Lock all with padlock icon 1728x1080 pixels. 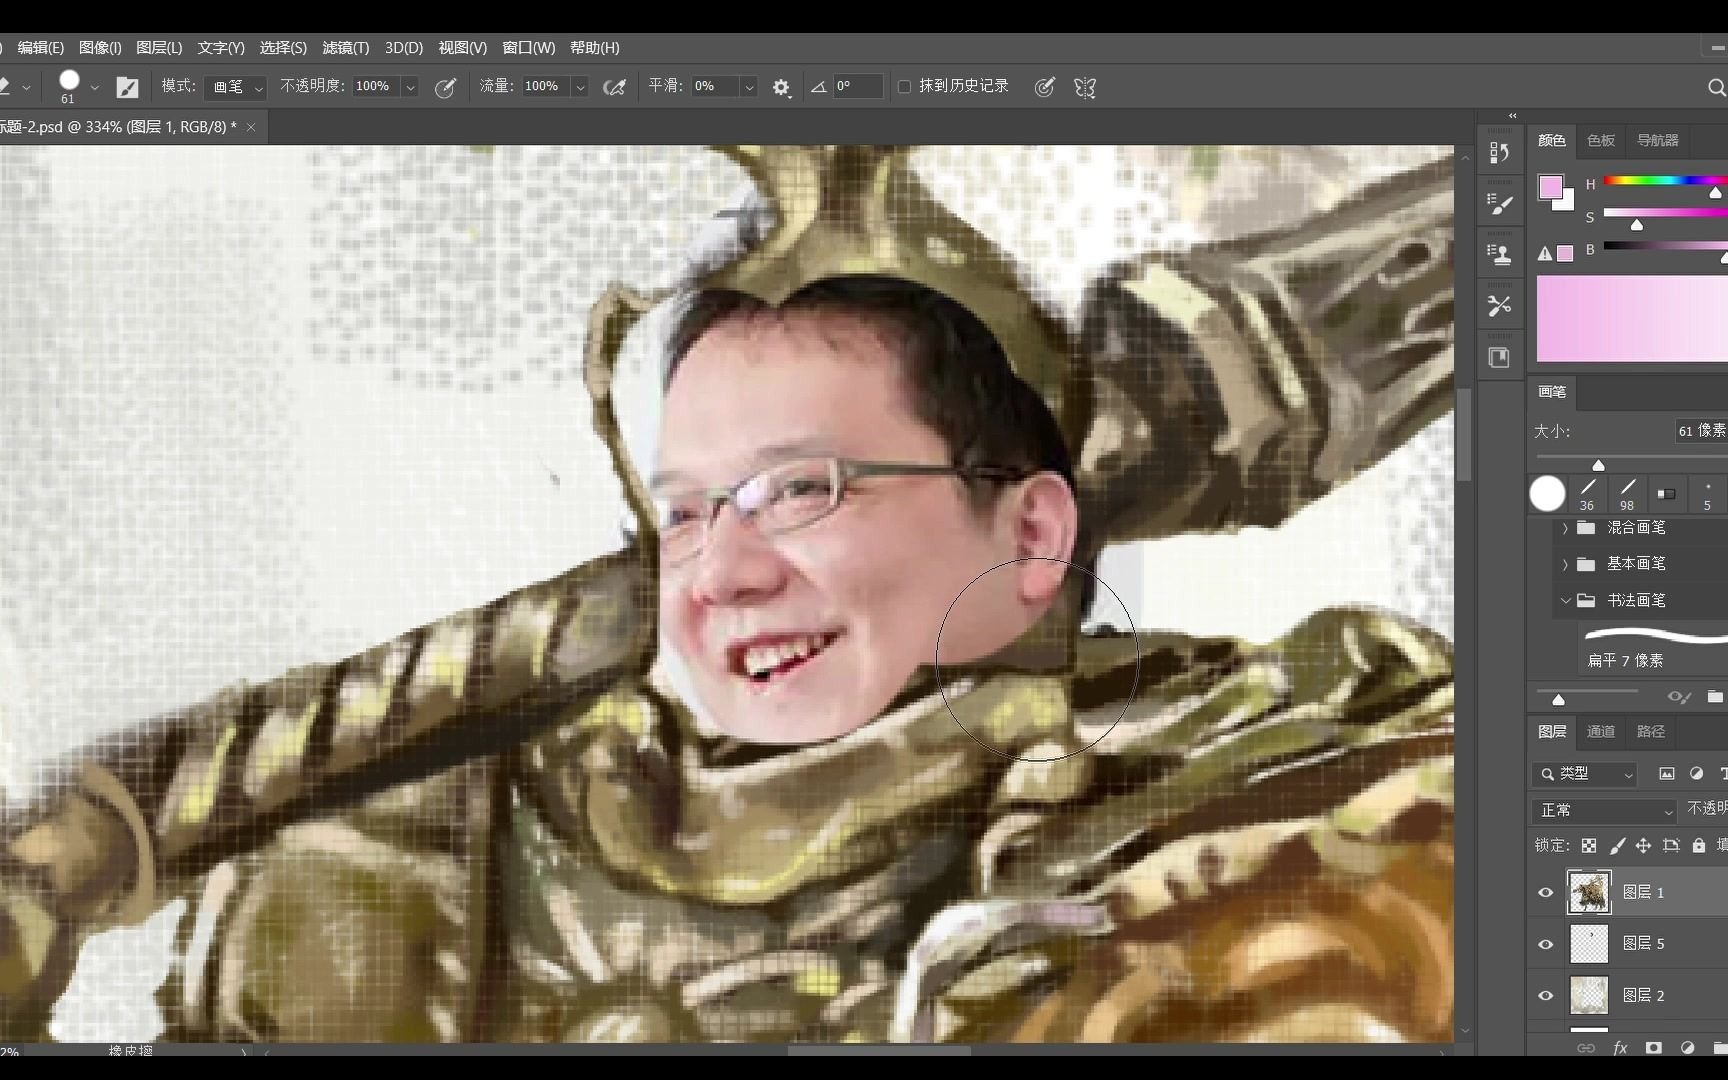tap(1698, 845)
